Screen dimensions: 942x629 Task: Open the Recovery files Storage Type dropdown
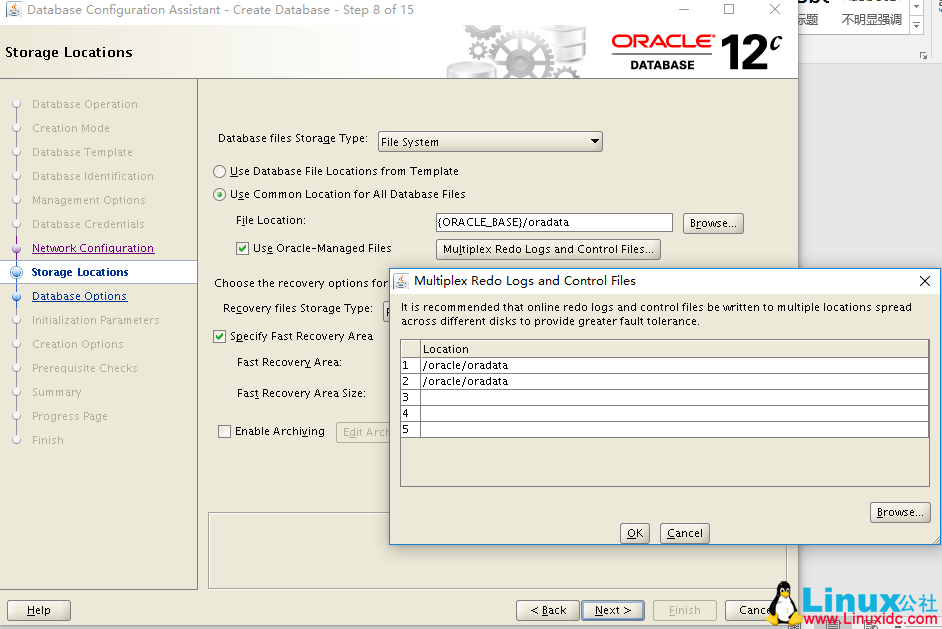pos(388,311)
